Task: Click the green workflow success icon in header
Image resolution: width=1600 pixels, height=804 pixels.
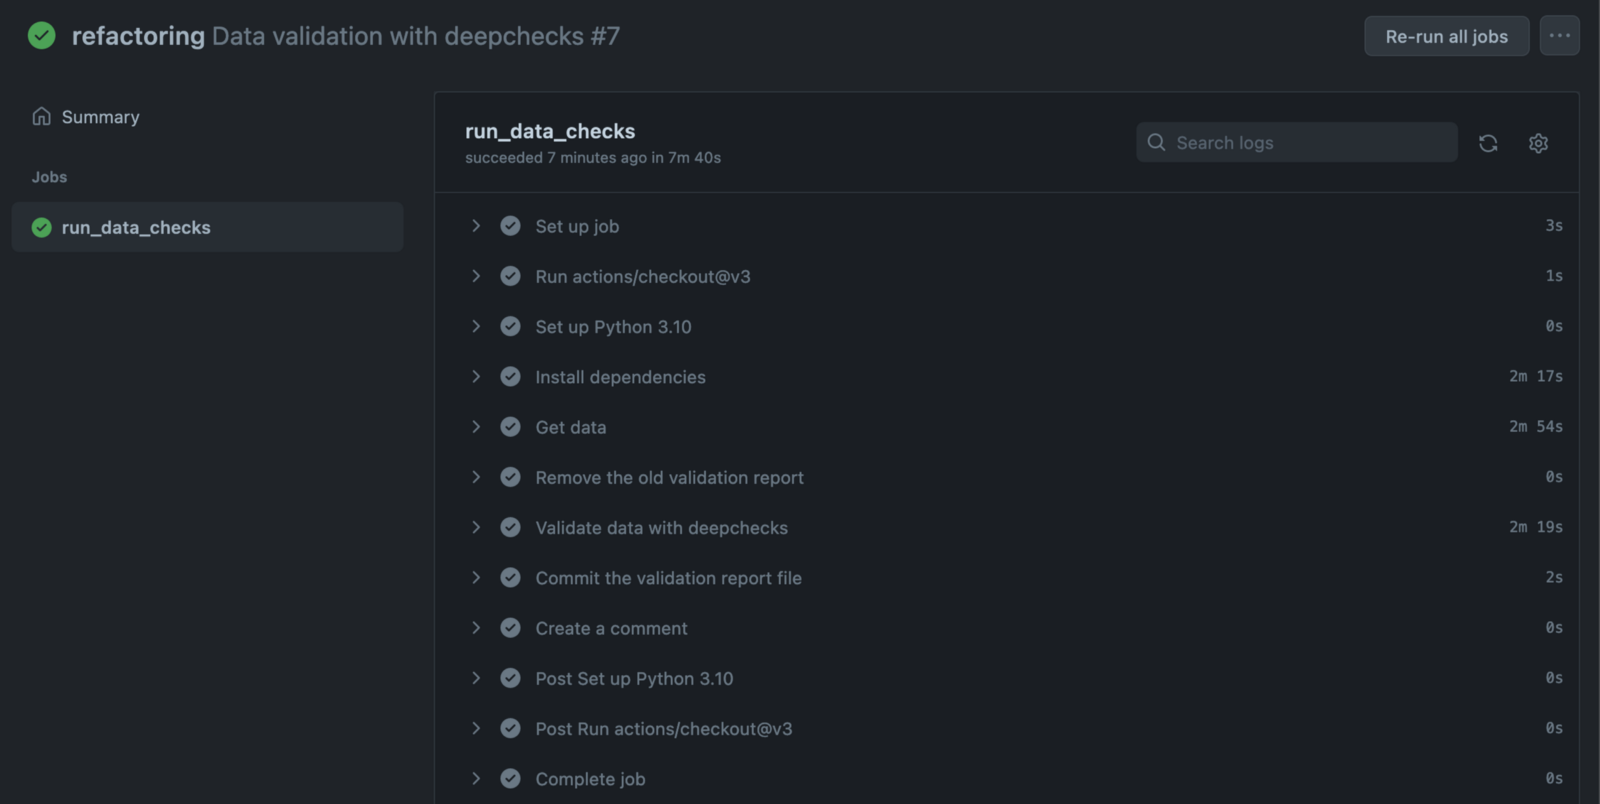Action: click(x=42, y=36)
